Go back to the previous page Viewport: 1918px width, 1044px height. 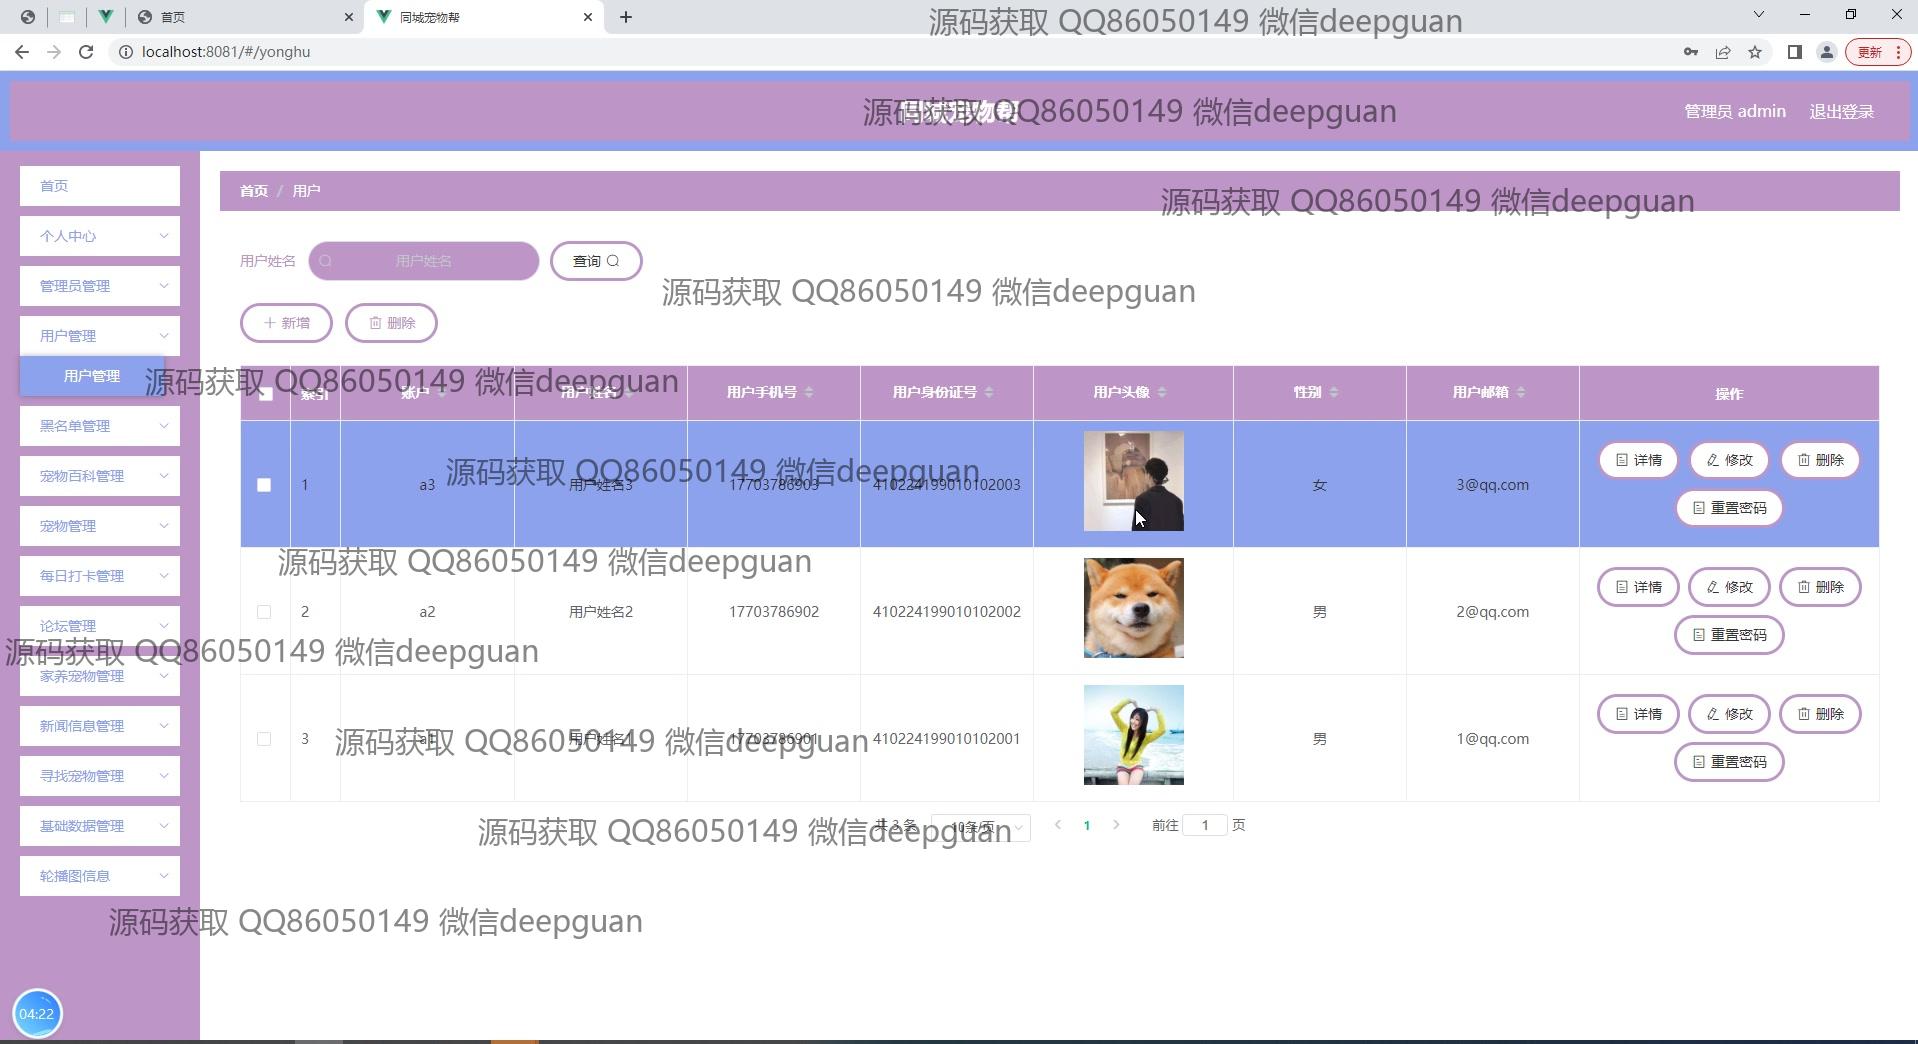pos(22,52)
